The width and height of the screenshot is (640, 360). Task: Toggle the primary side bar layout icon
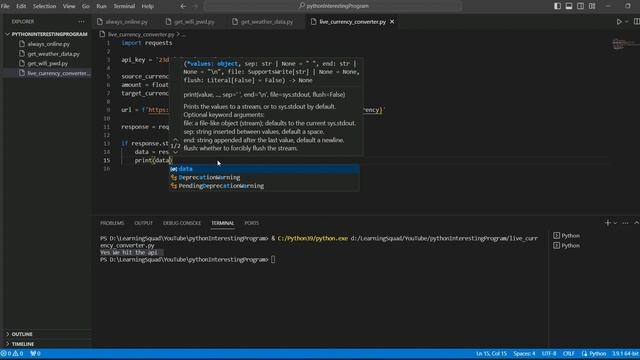(557, 6)
